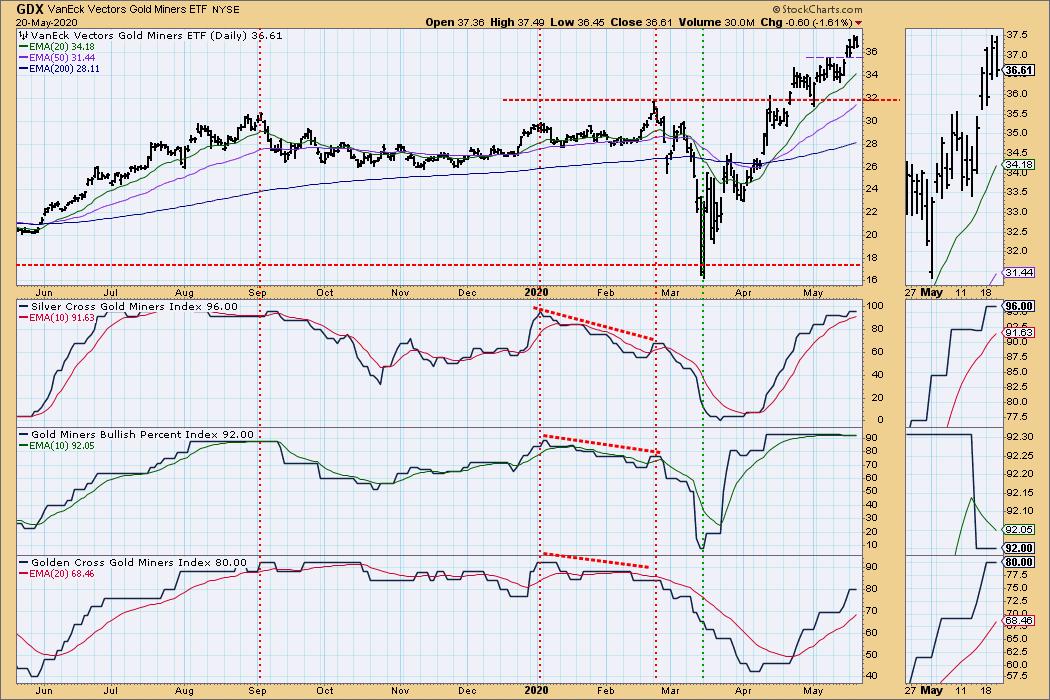Click the boxed 36.61 price tag on right axis
This screenshot has width=1050, height=700.
[1019, 70]
